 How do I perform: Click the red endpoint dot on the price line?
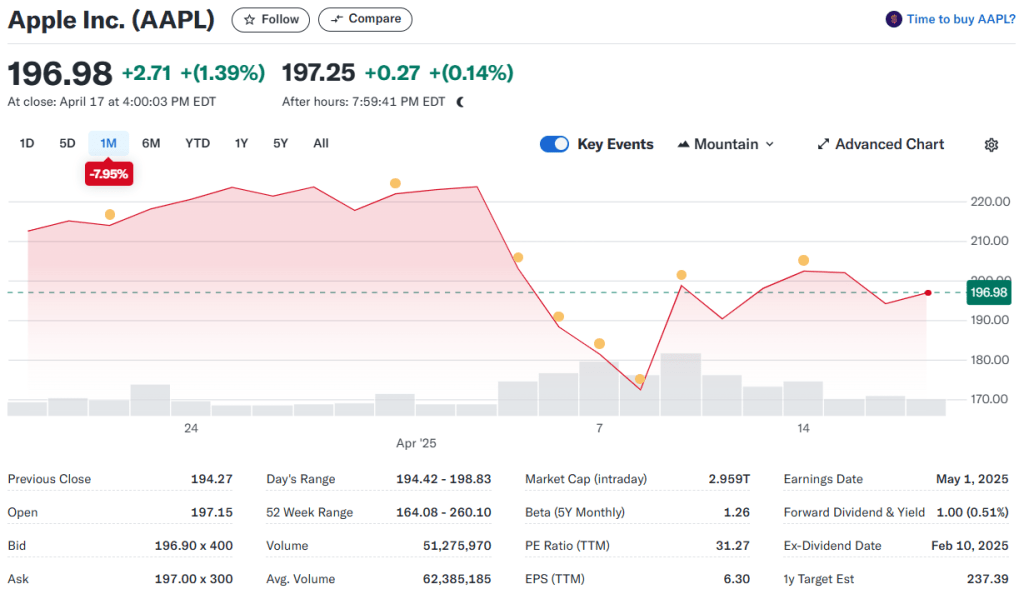tap(928, 293)
